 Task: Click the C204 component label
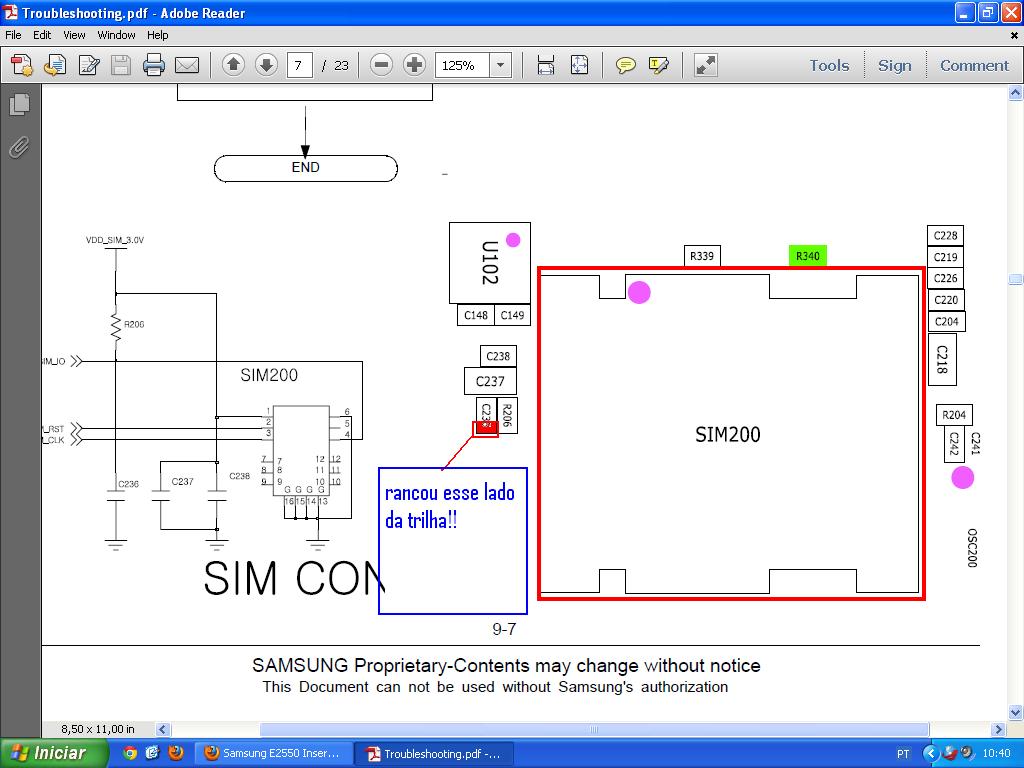click(946, 321)
